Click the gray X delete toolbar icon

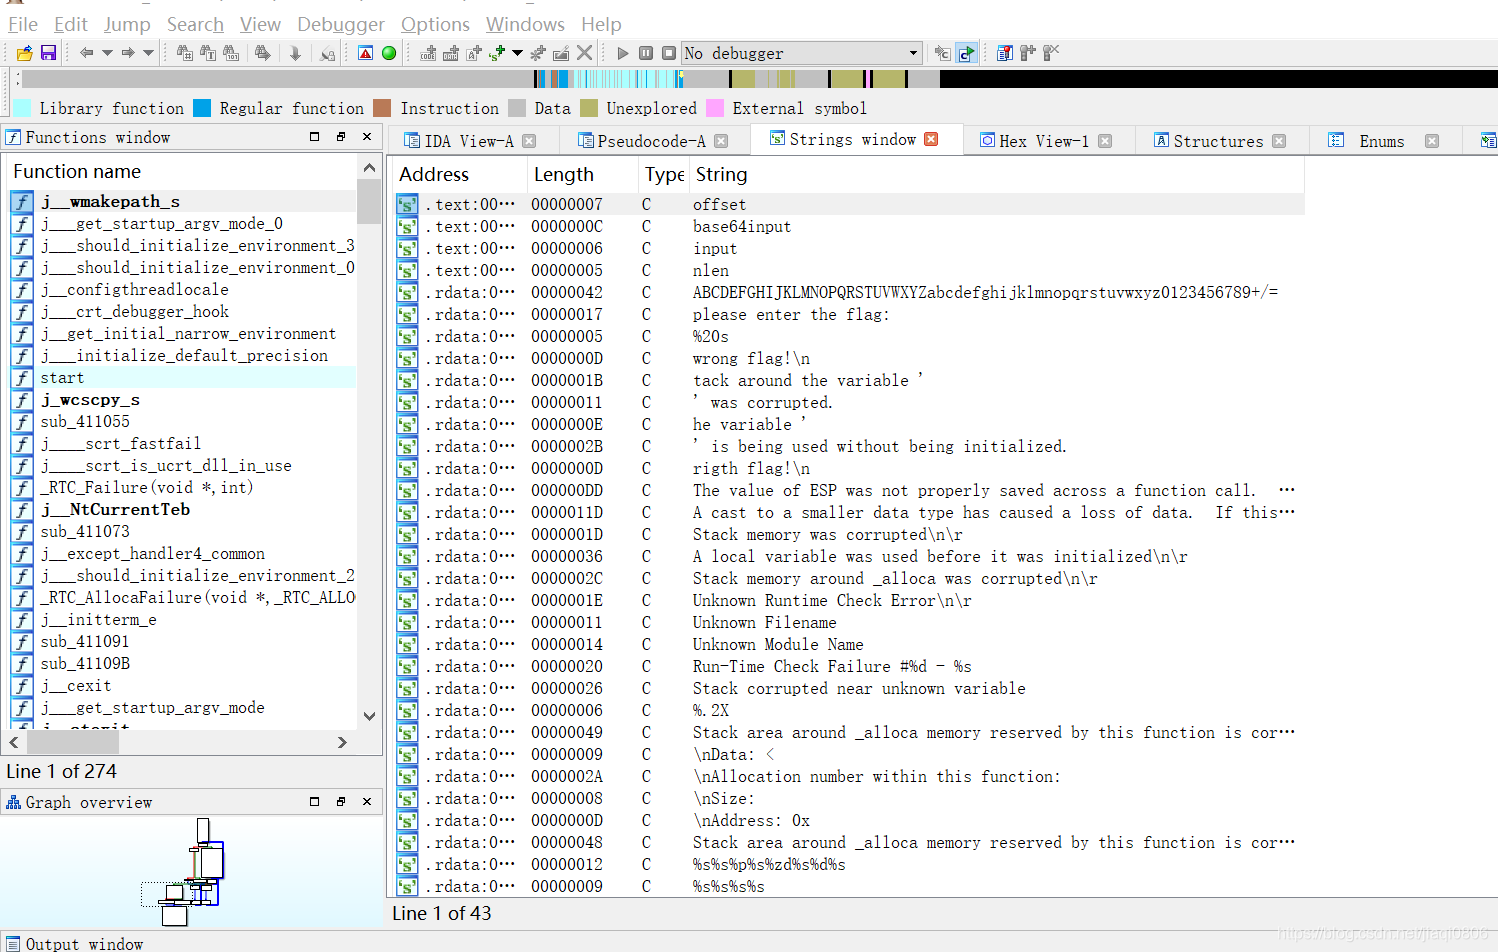point(585,53)
